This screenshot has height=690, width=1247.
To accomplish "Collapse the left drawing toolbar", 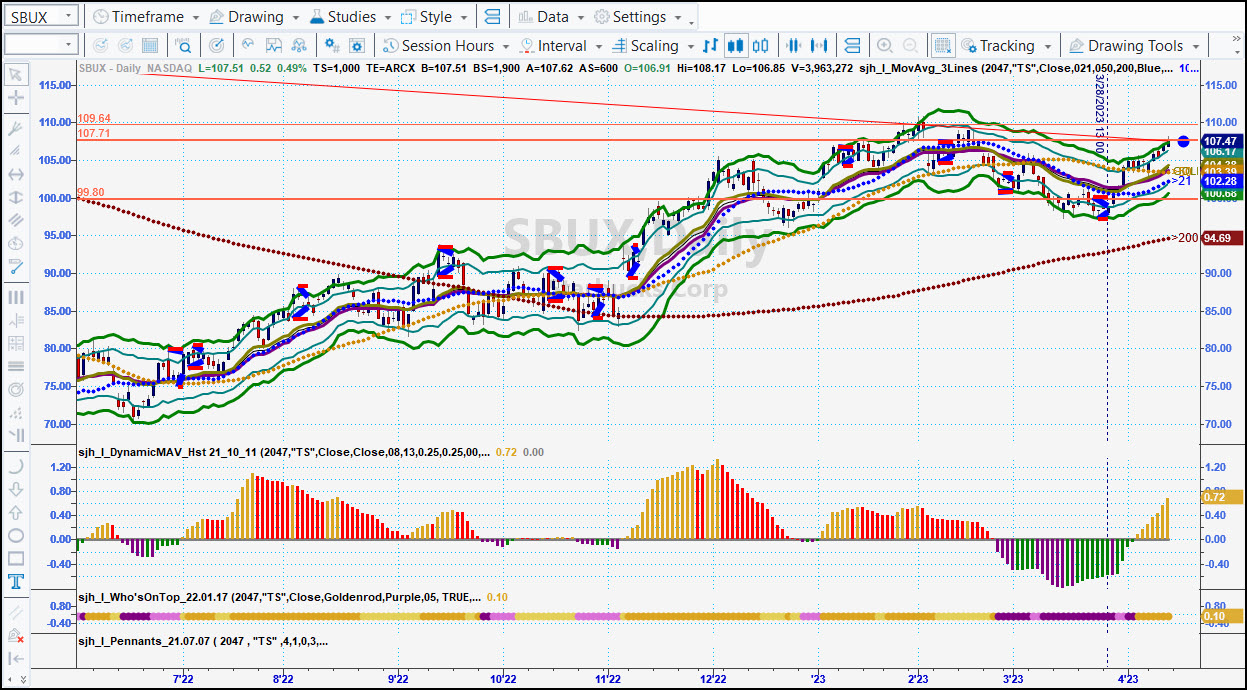I will pos(16,658).
